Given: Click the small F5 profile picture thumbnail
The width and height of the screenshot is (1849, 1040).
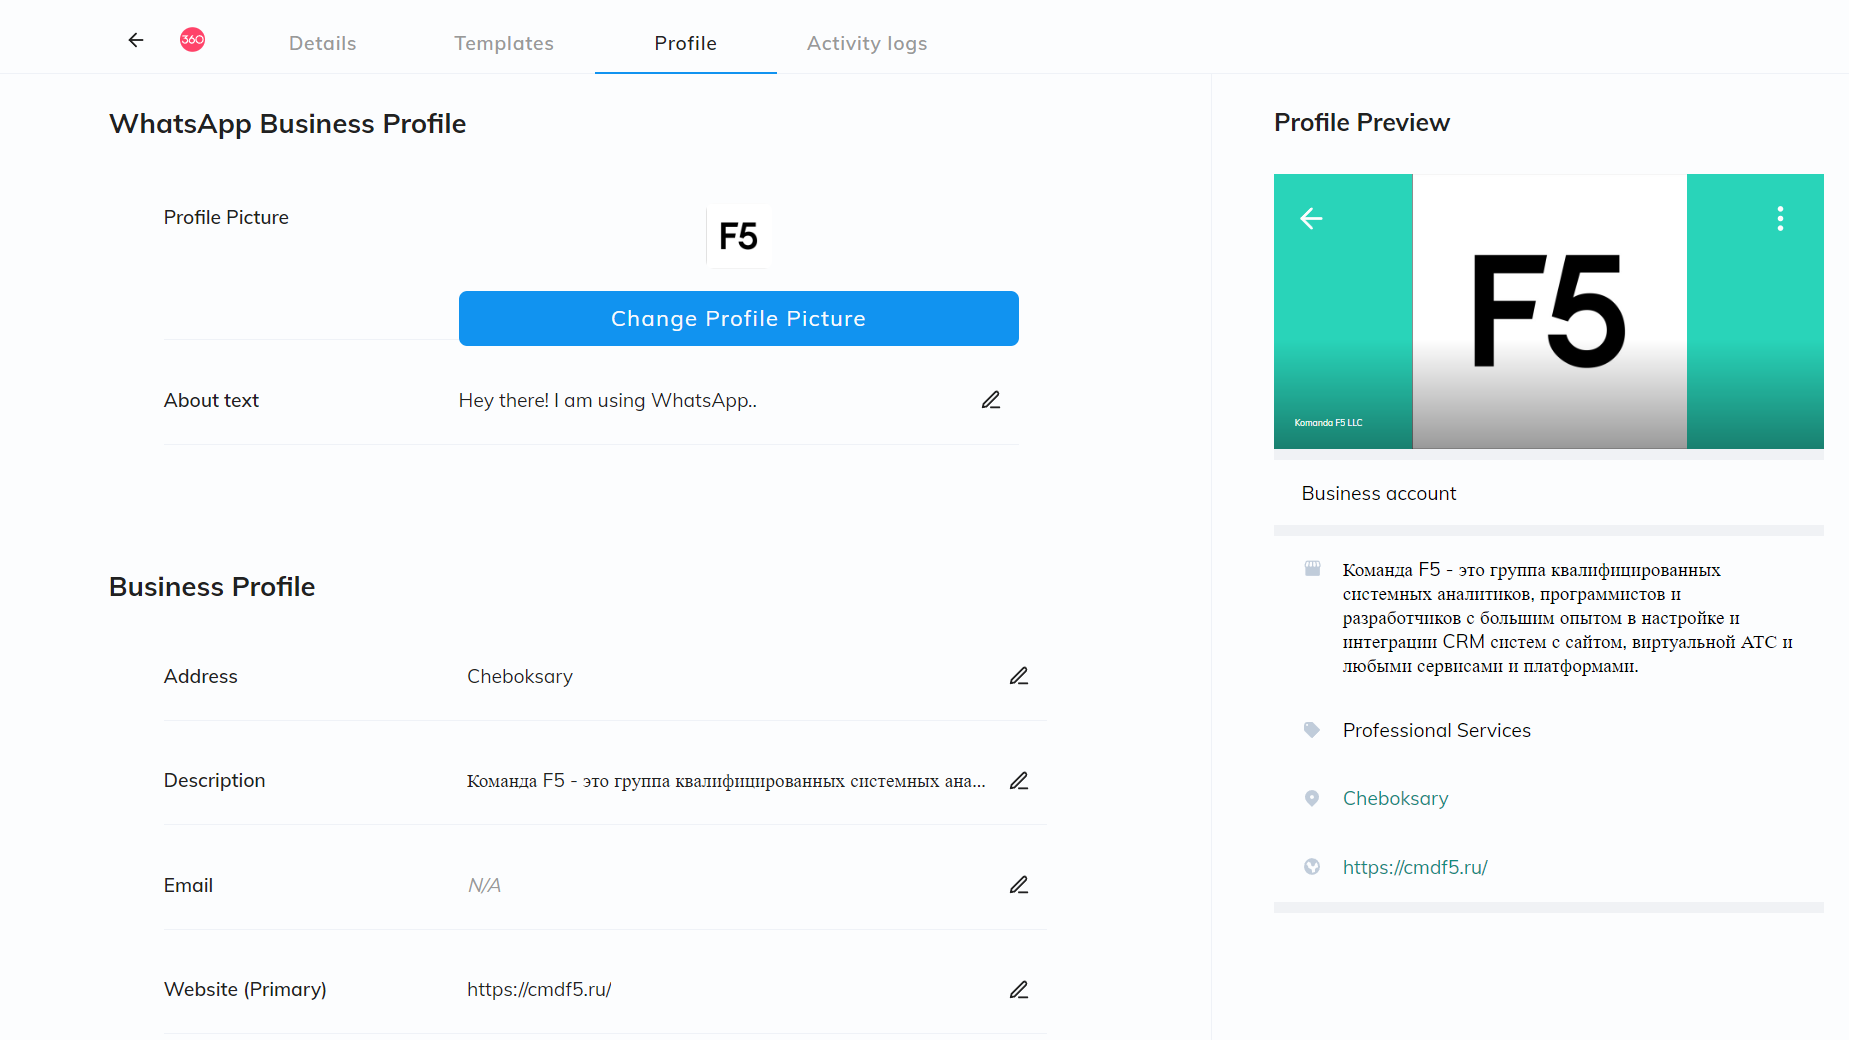Looking at the screenshot, I should (738, 236).
